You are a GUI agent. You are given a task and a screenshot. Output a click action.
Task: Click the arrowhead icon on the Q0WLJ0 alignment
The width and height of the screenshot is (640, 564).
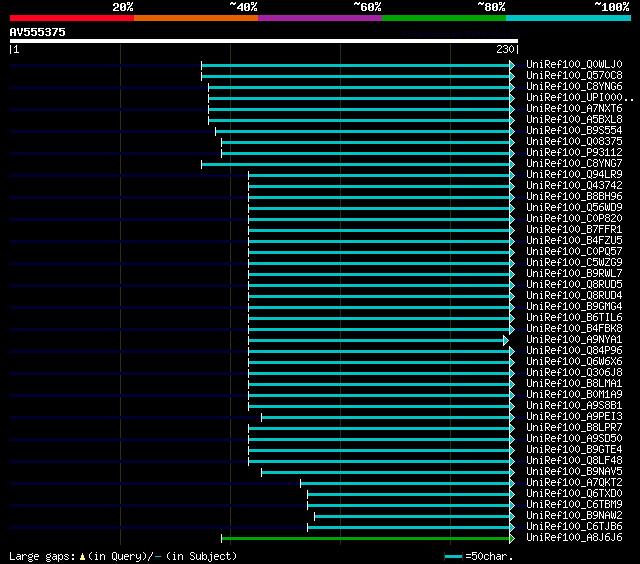pos(512,65)
